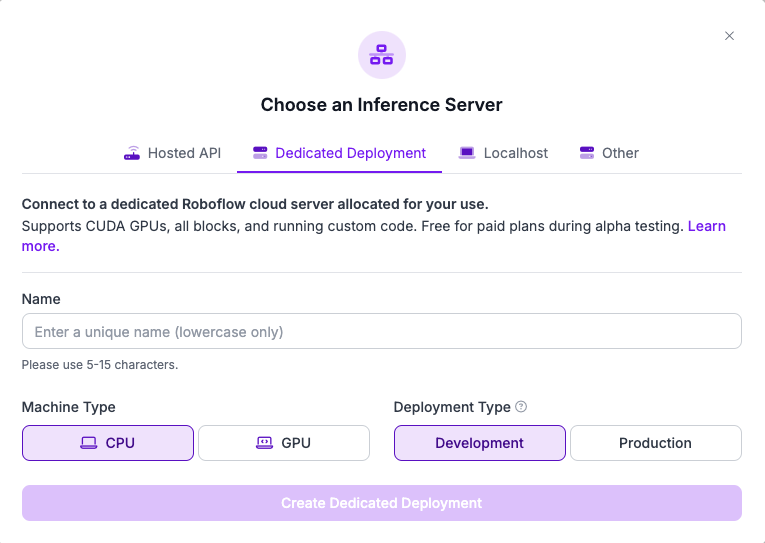This screenshot has height=543, width=765.
Task: Click Create Dedicated Deployment button
Action: point(382,503)
